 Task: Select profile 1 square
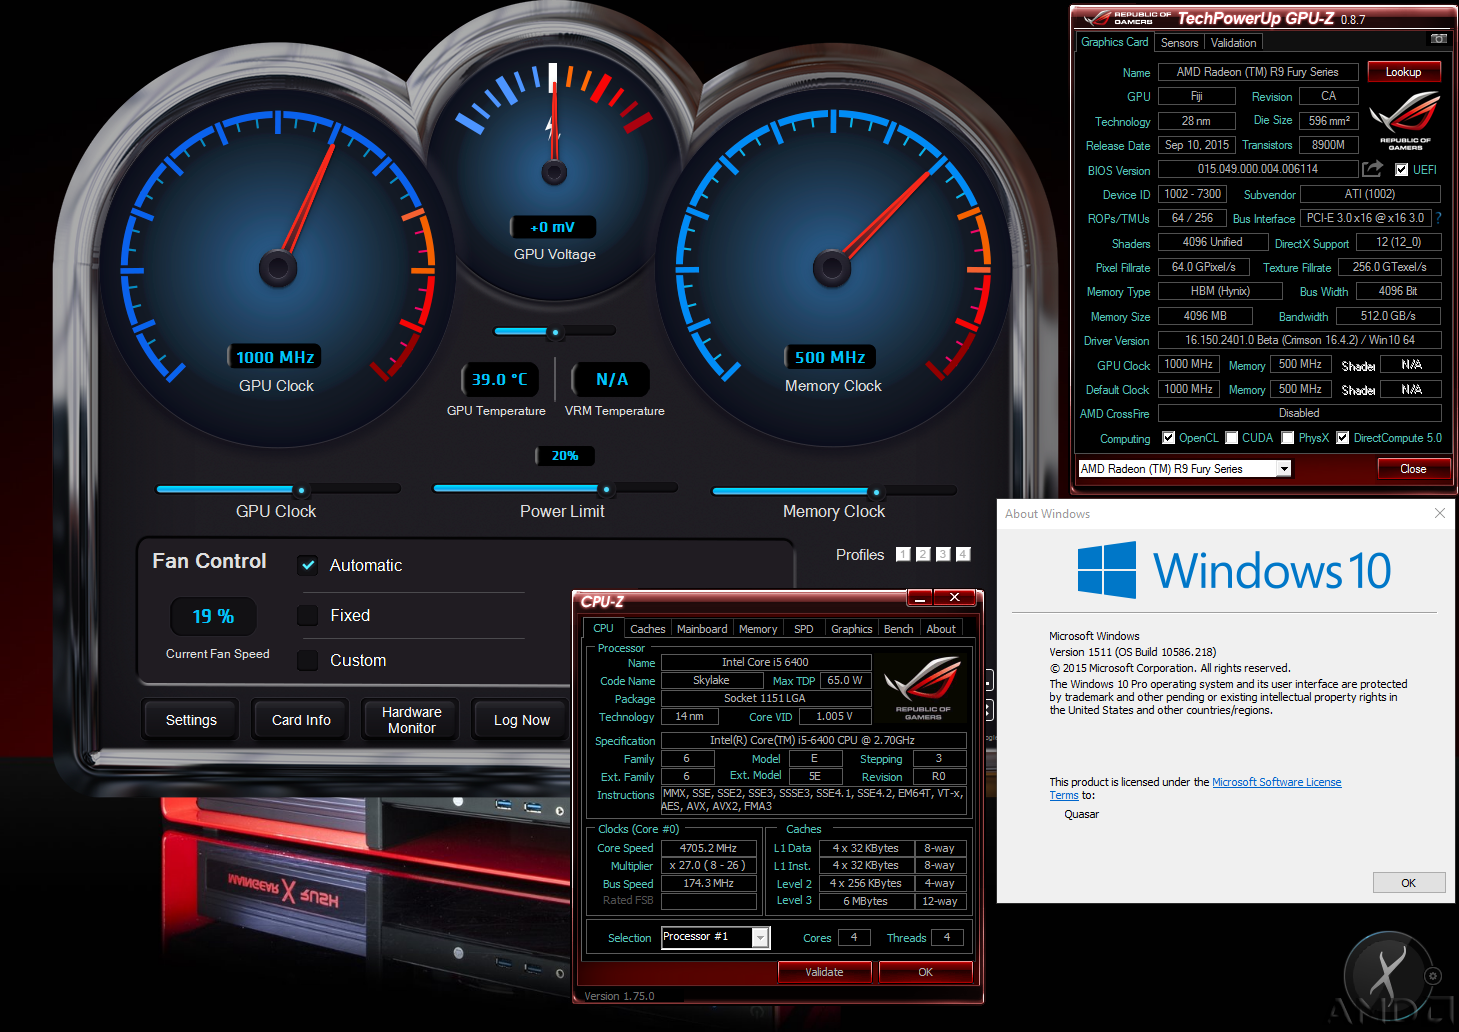click(903, 554)
